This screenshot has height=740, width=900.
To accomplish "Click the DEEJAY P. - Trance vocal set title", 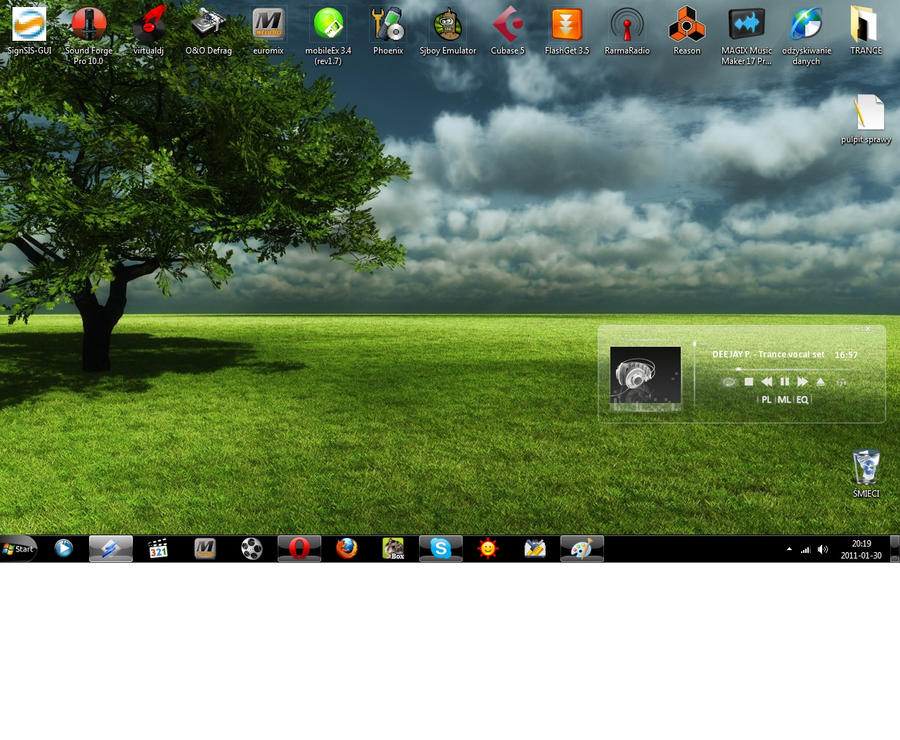I will pyautogui.click(x=768, y=354).
